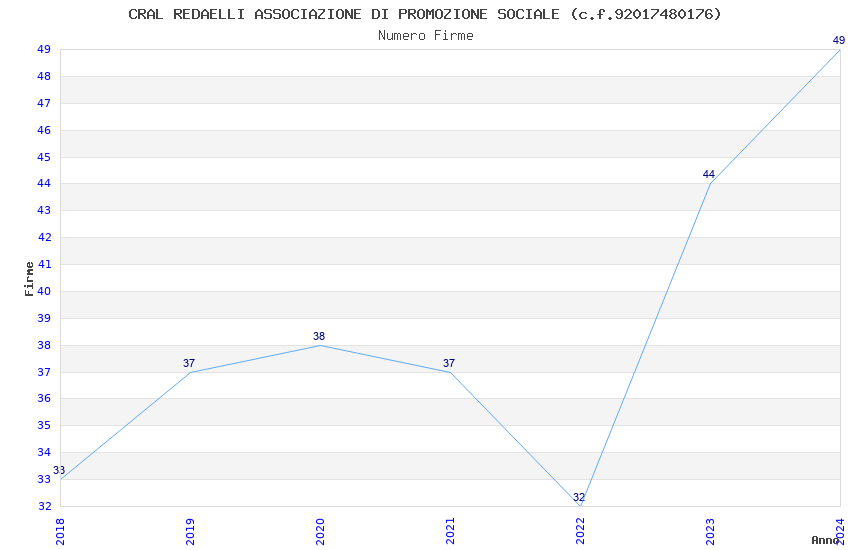Viewport: 850px width, 550px height.
Task: Click the y-axis tick 43
Action: (x=44, y=210)
